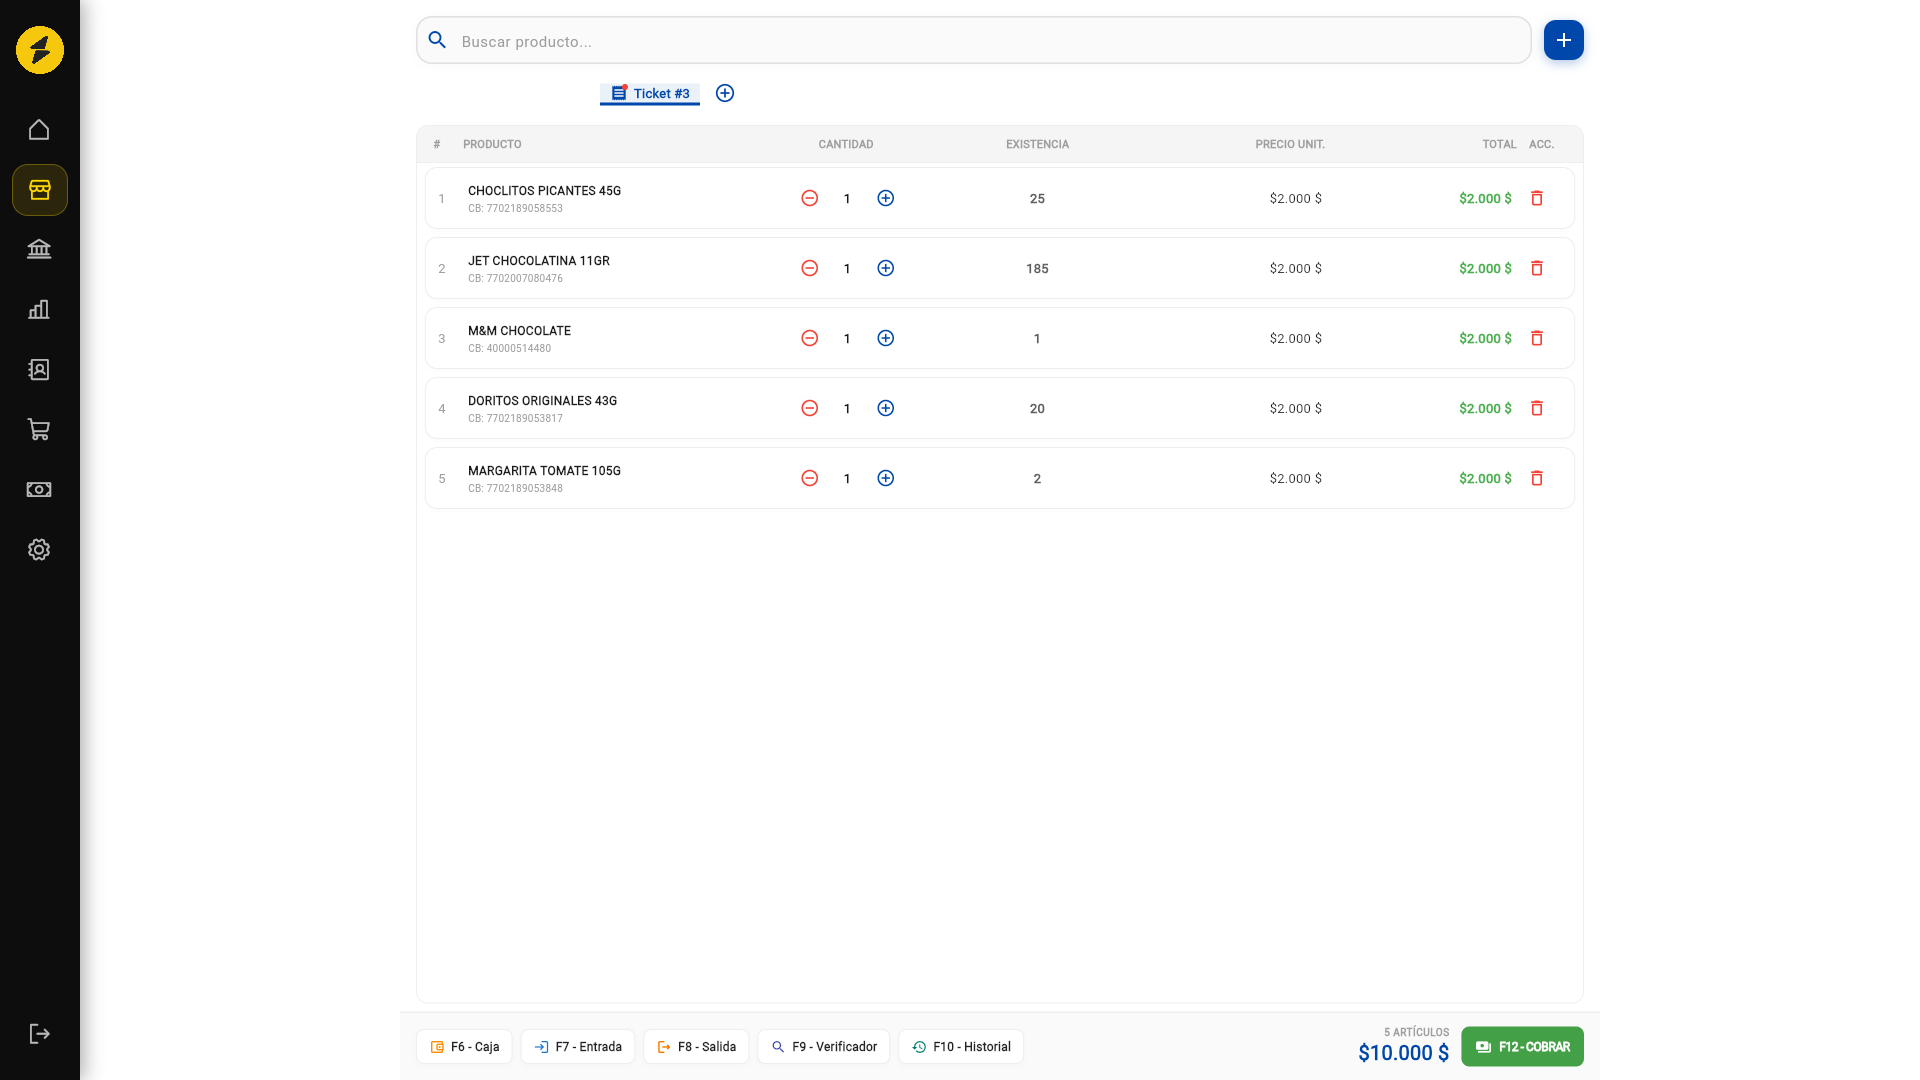Open the home icon in sidebar
Image resolution: width=1920 pixels, height=1080 pixels.
tap(39, 130)
